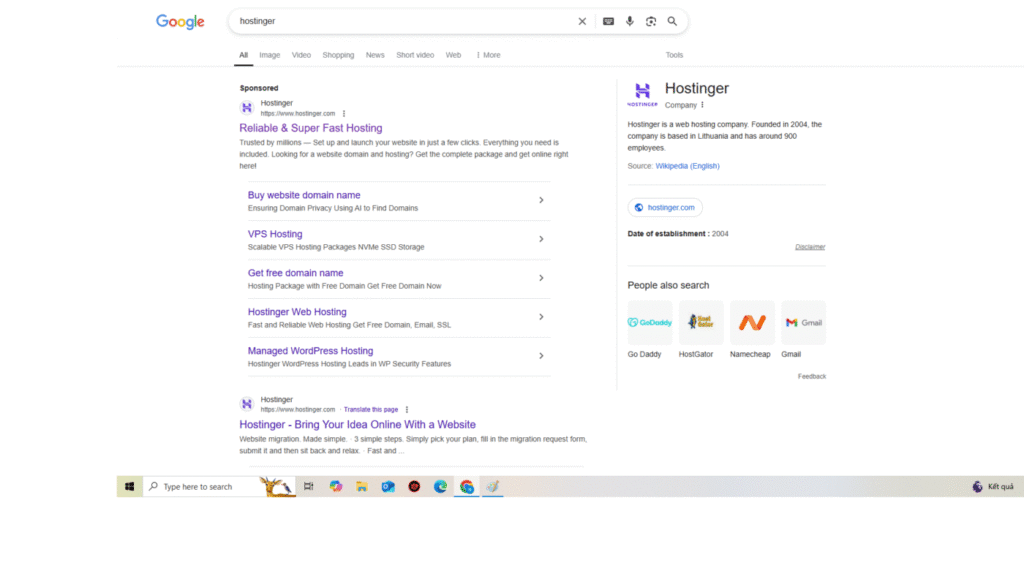Screen dimensions: 1024x576
Task: Click the Hostinger title in the knowledge panel
Action: [697, 88]
